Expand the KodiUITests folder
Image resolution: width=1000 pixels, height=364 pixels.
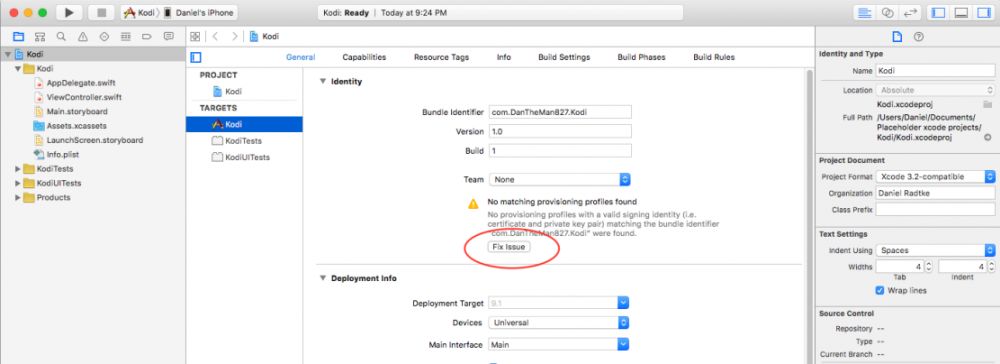pyautogui.click(x=18, y=183)
